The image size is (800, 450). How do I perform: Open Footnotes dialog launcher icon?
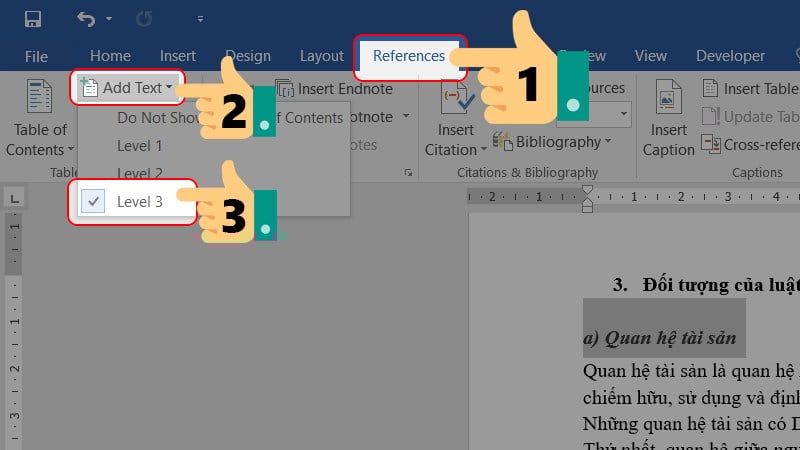coord(408,172)
